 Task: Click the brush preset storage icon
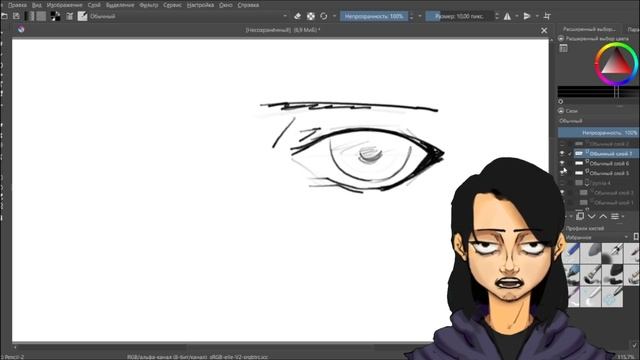pos(636,237)
